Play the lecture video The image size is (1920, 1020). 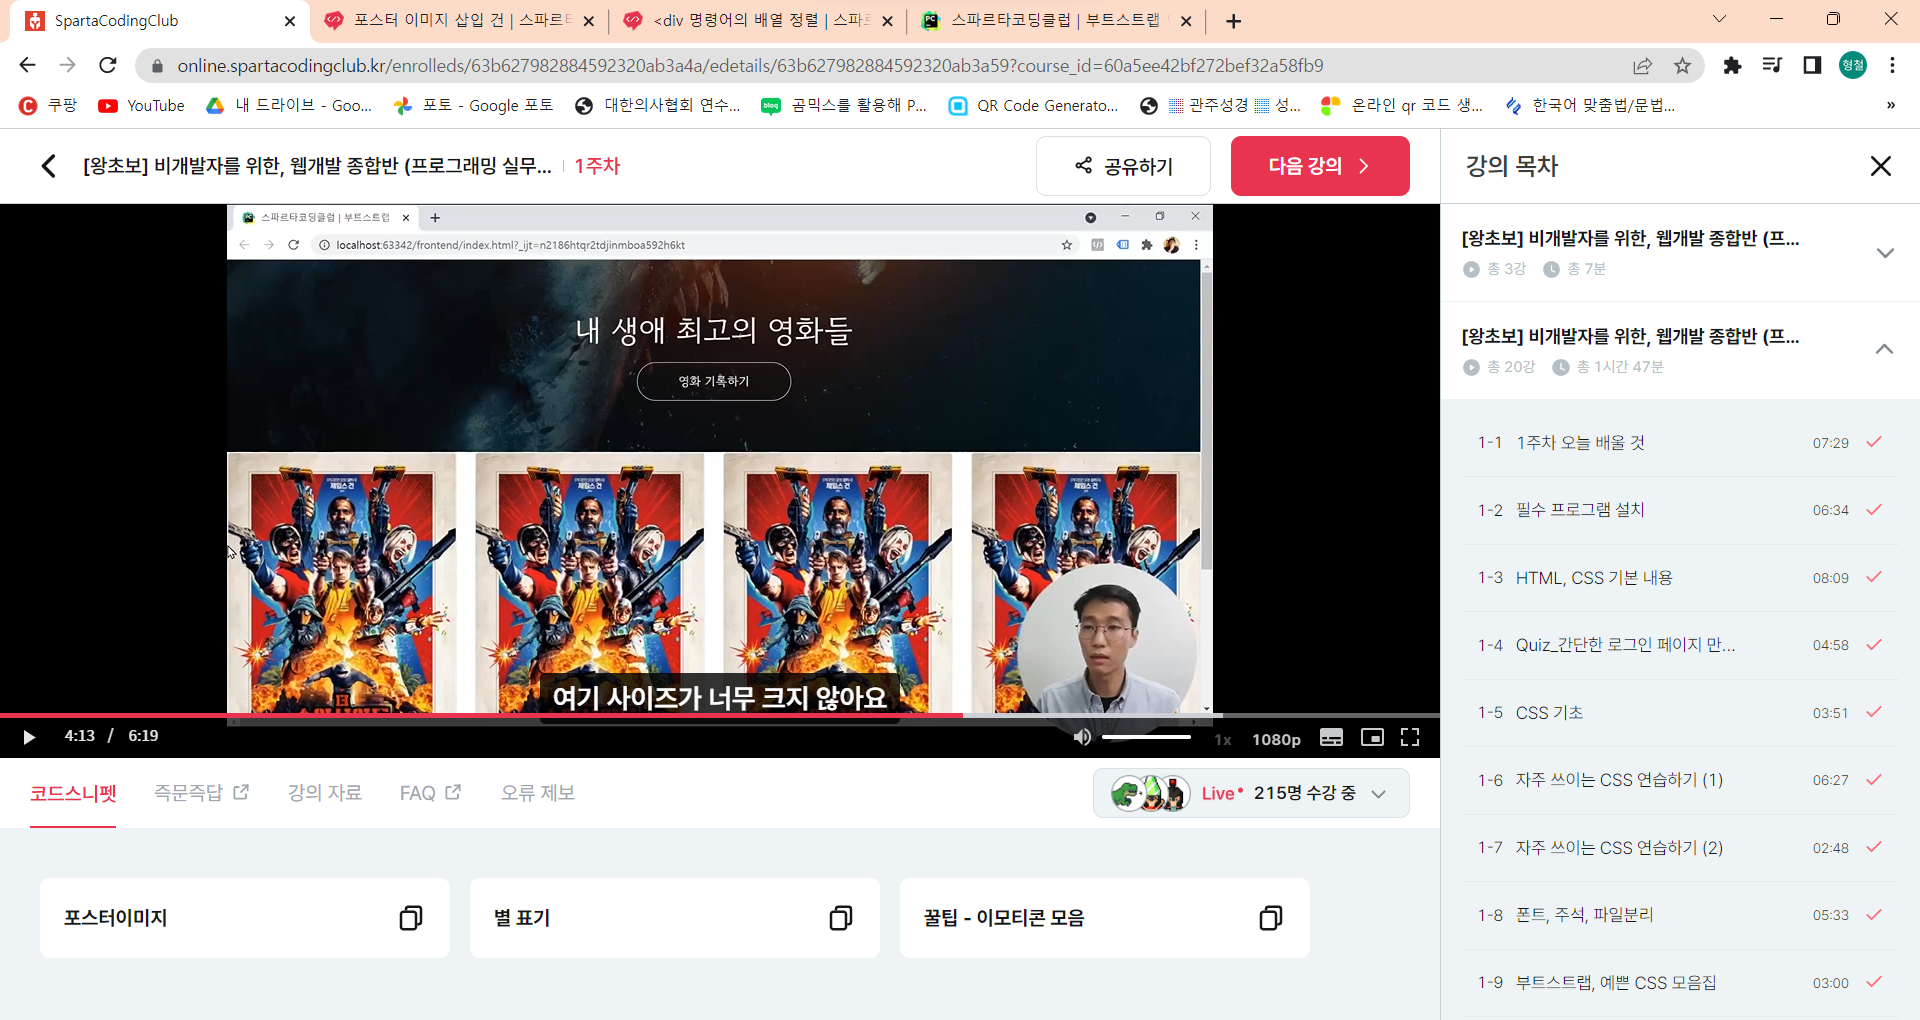(x=29, y=737)
